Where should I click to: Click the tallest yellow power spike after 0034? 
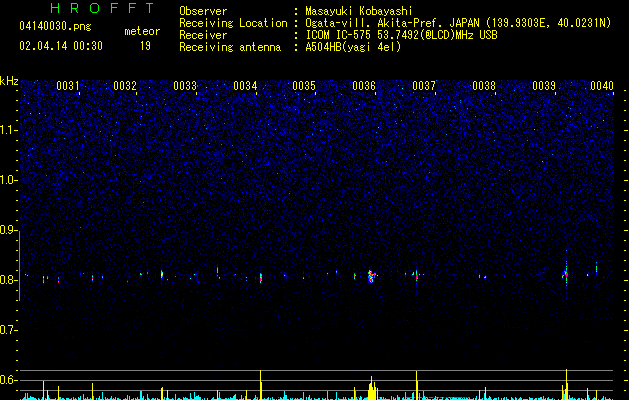[x=261, y=385]
